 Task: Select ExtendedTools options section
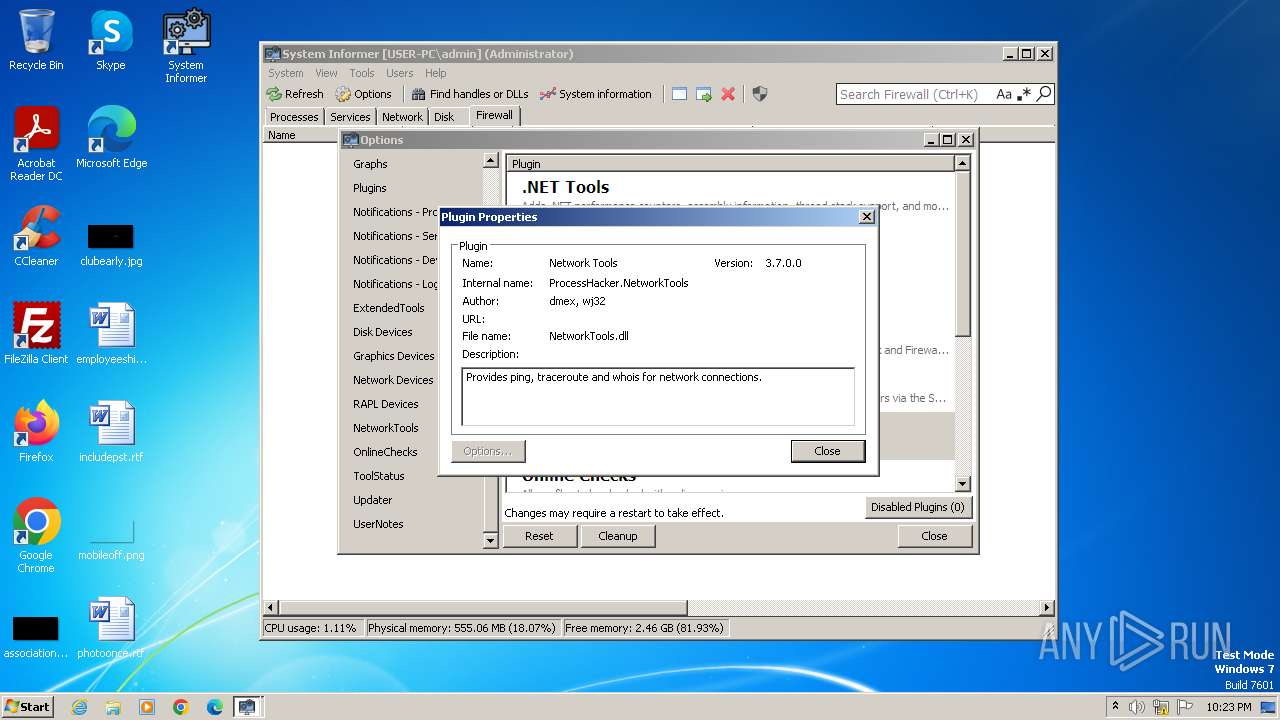pos(389,308)
